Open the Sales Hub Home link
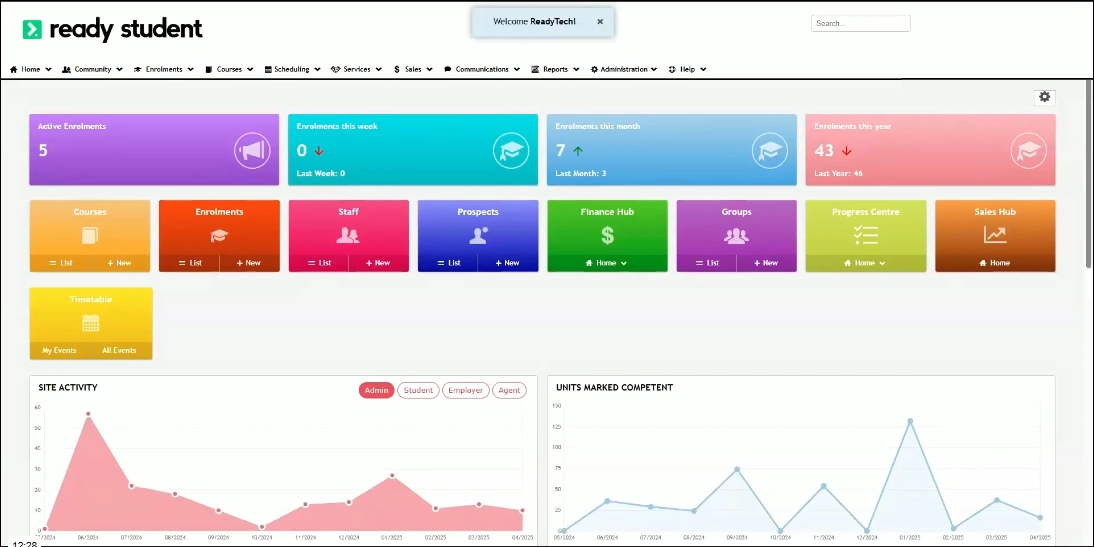Screen dimensions: 1094x547 click(x=995, y=263)
